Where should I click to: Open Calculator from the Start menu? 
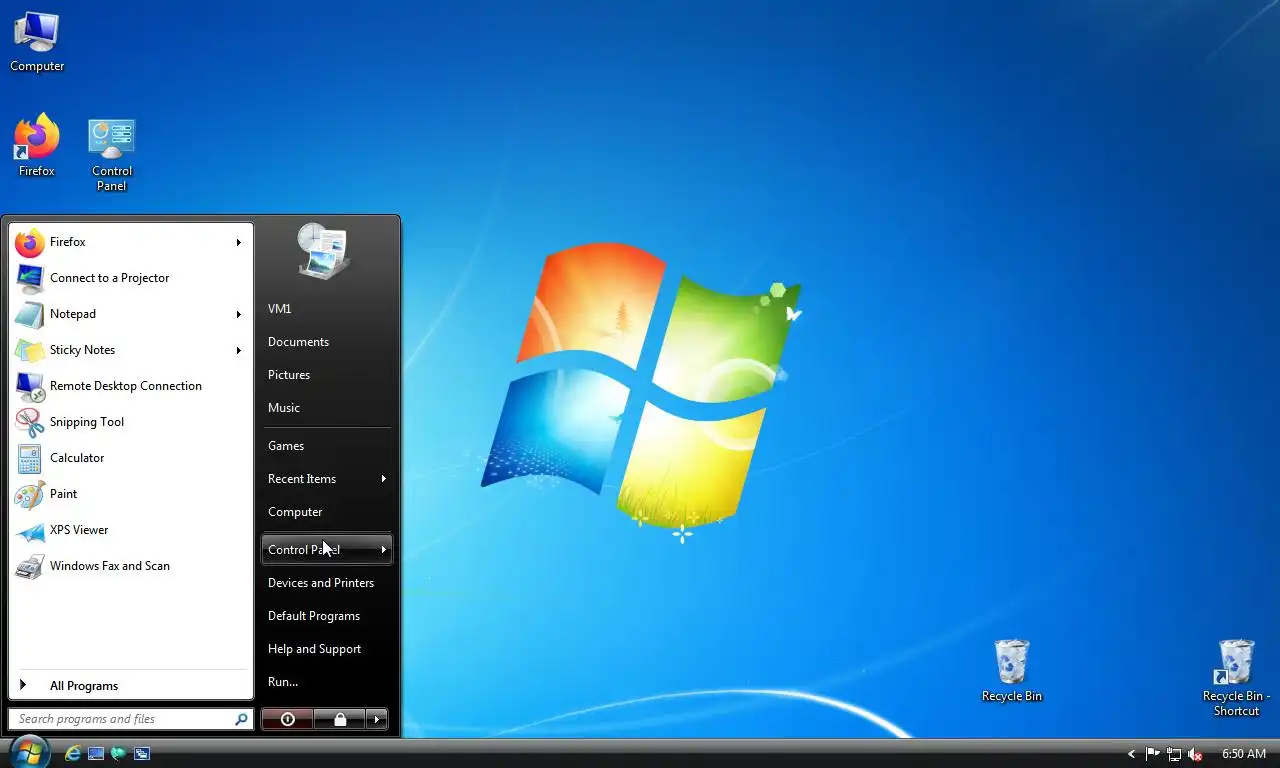130,458
